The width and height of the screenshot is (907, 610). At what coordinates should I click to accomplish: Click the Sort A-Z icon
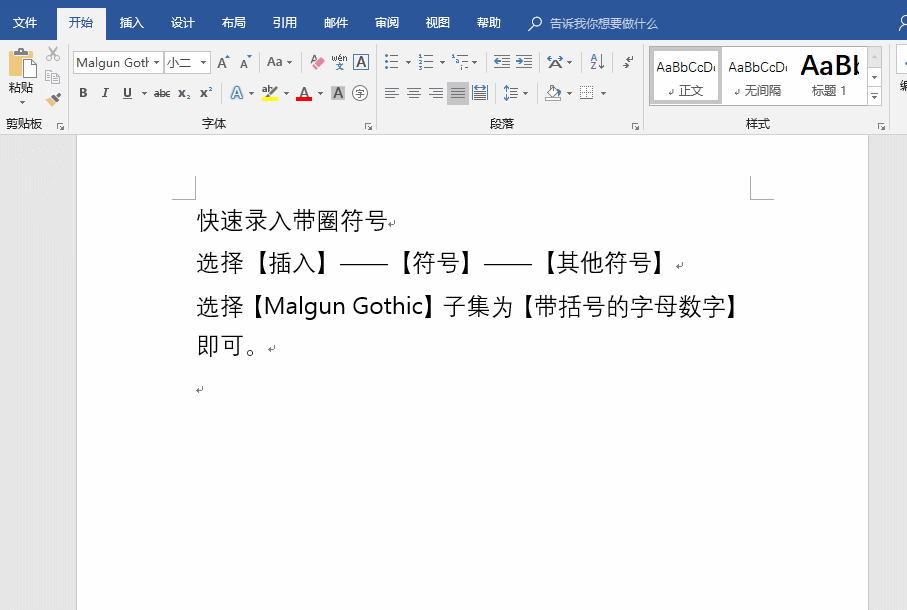(x=596, y=62)
